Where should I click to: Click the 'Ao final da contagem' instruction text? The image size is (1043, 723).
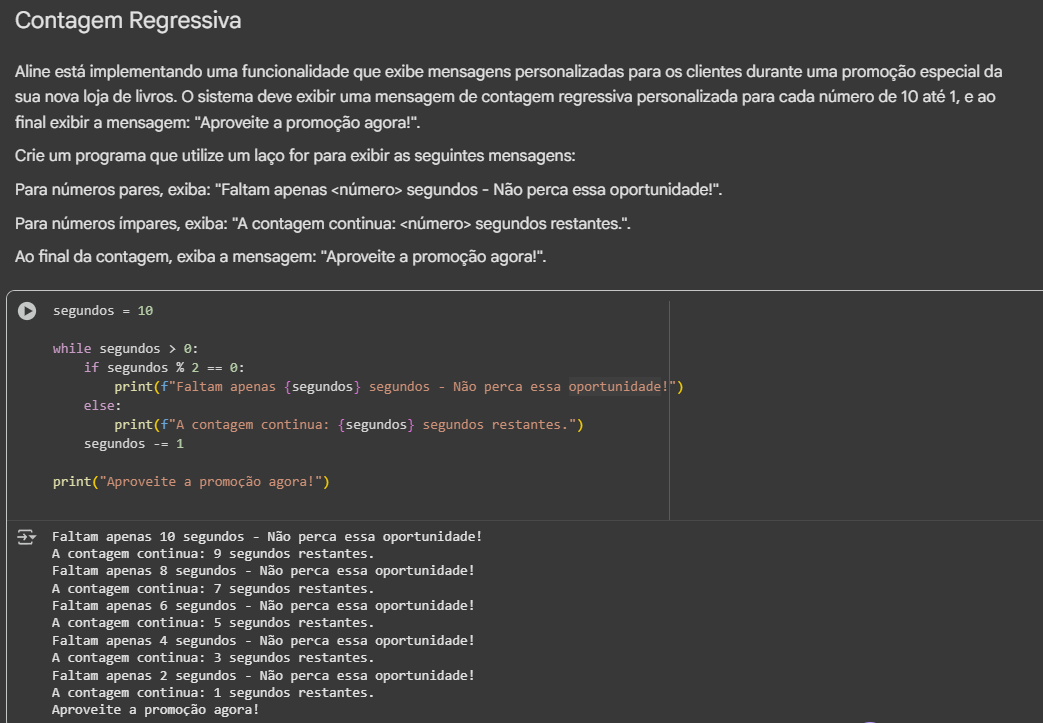280,257
